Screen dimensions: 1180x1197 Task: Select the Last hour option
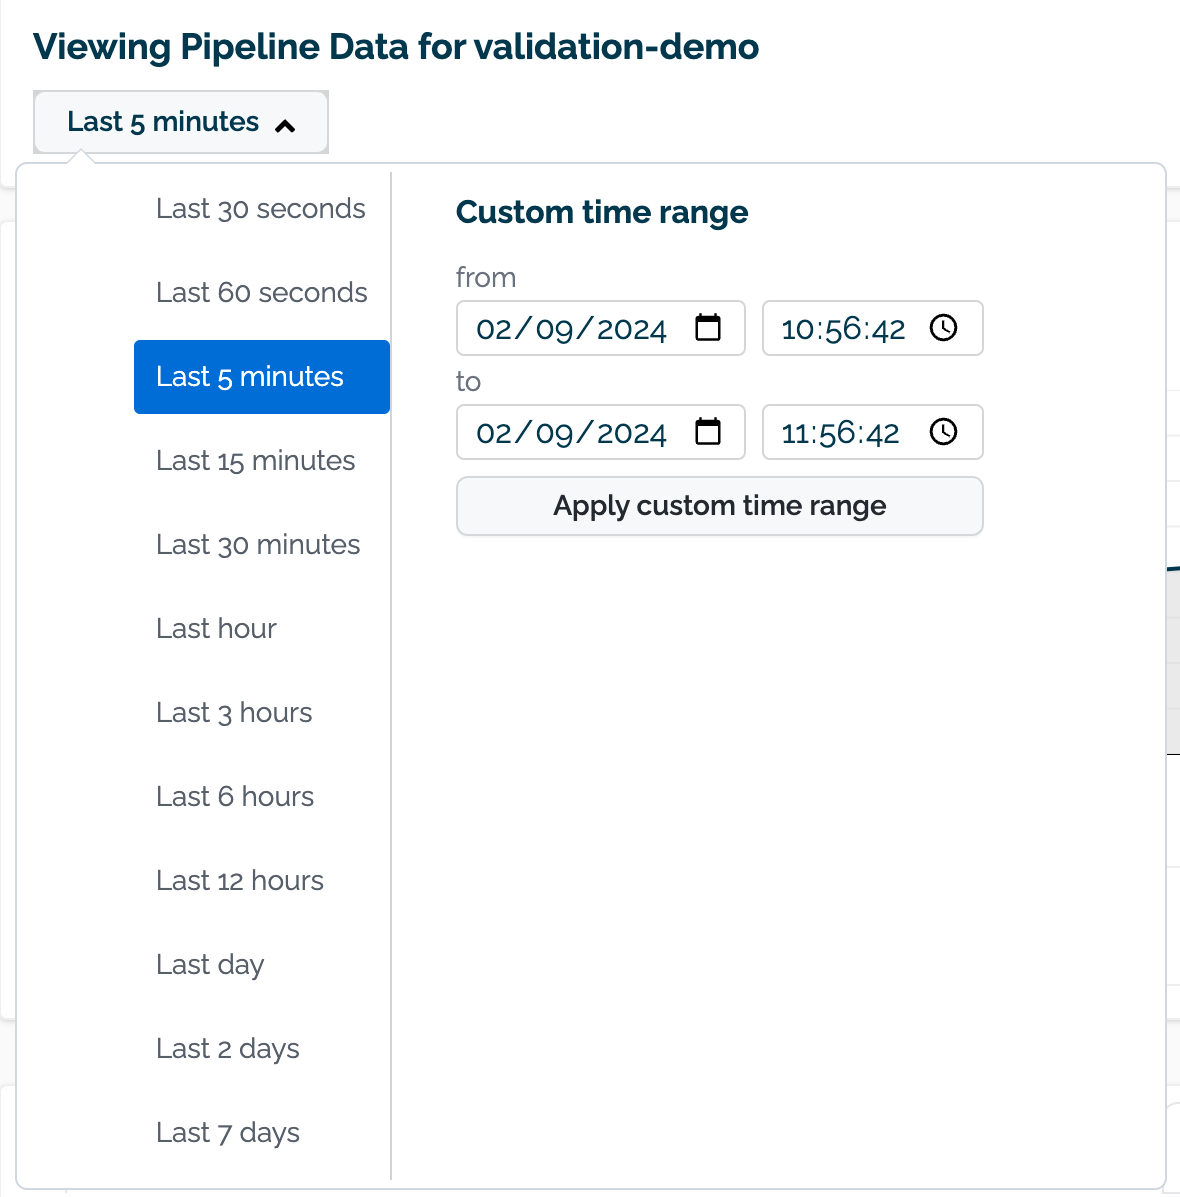pyautogui.click(x=216, y=629)
